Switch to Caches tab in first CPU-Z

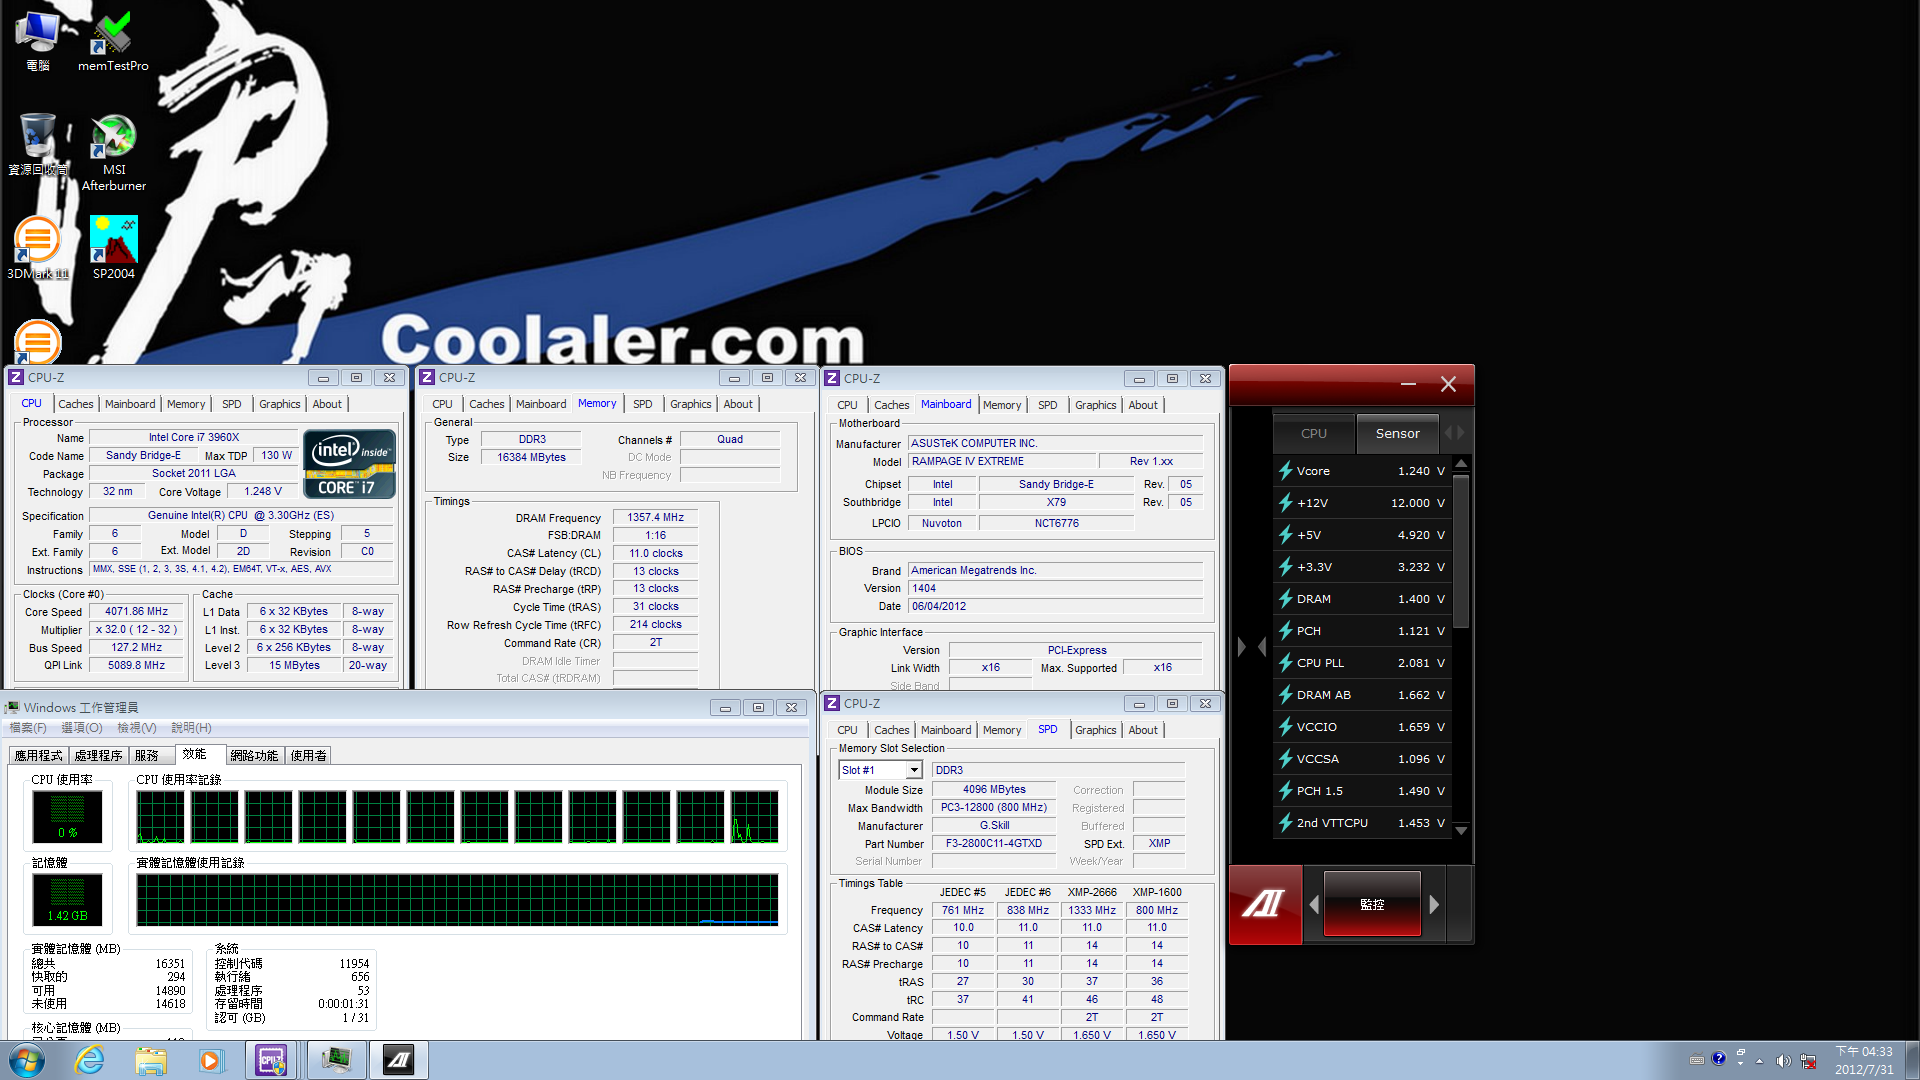coord(75,404)
